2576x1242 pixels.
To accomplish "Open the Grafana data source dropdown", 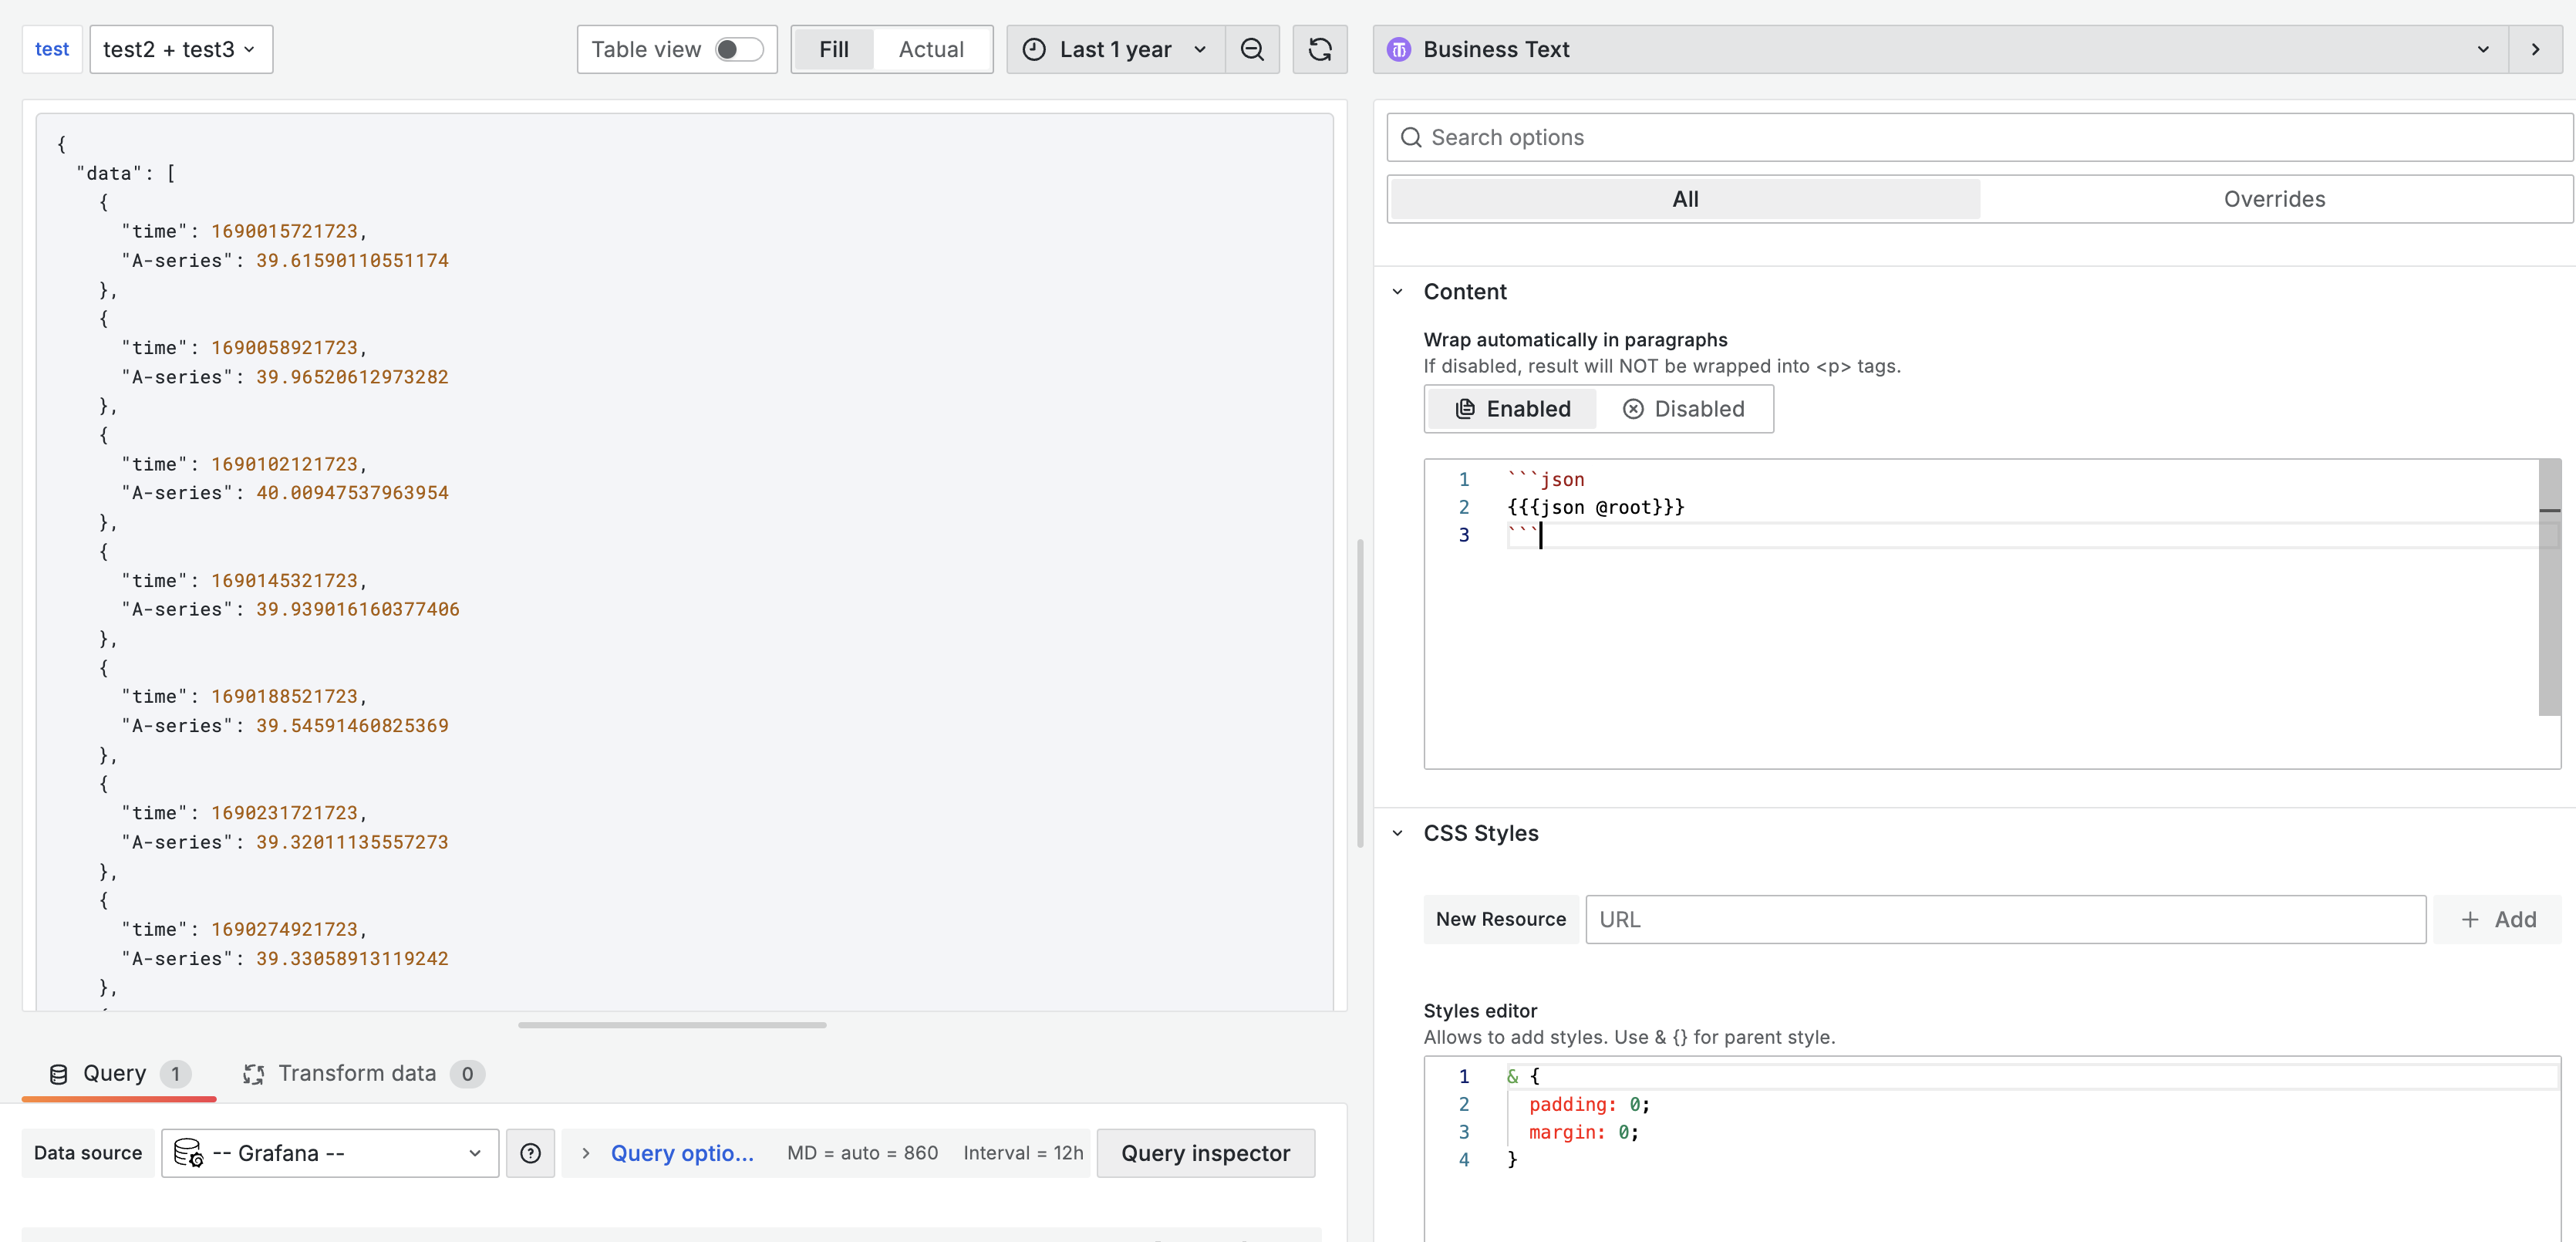I will tap(330, 1153).
